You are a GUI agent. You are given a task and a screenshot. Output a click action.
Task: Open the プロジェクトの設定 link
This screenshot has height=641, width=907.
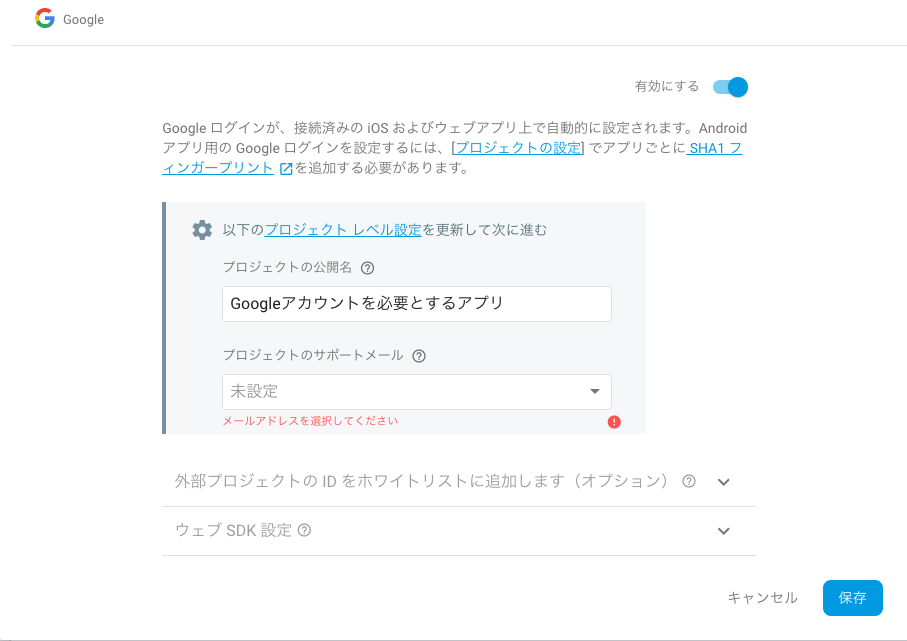(x=518, y=148)
